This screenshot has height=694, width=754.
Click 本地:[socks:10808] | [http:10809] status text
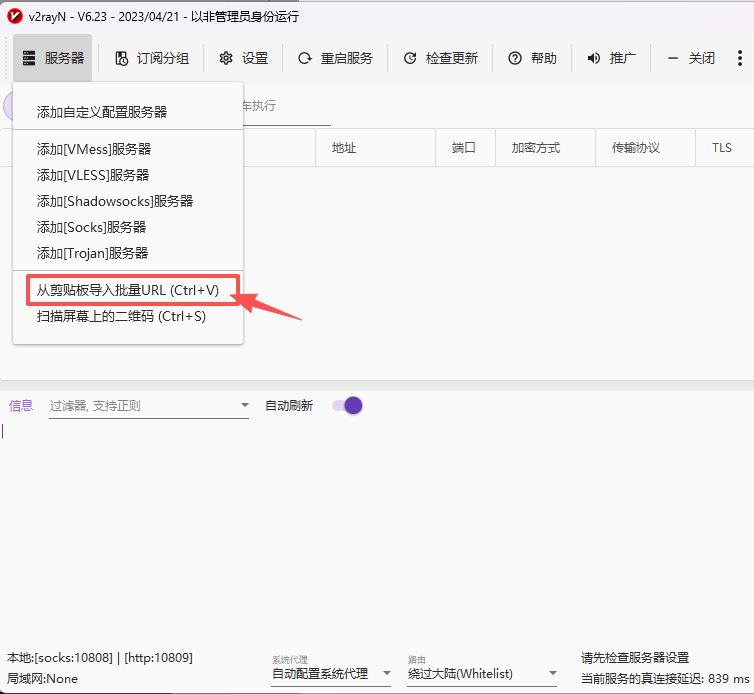coord(100,657)
